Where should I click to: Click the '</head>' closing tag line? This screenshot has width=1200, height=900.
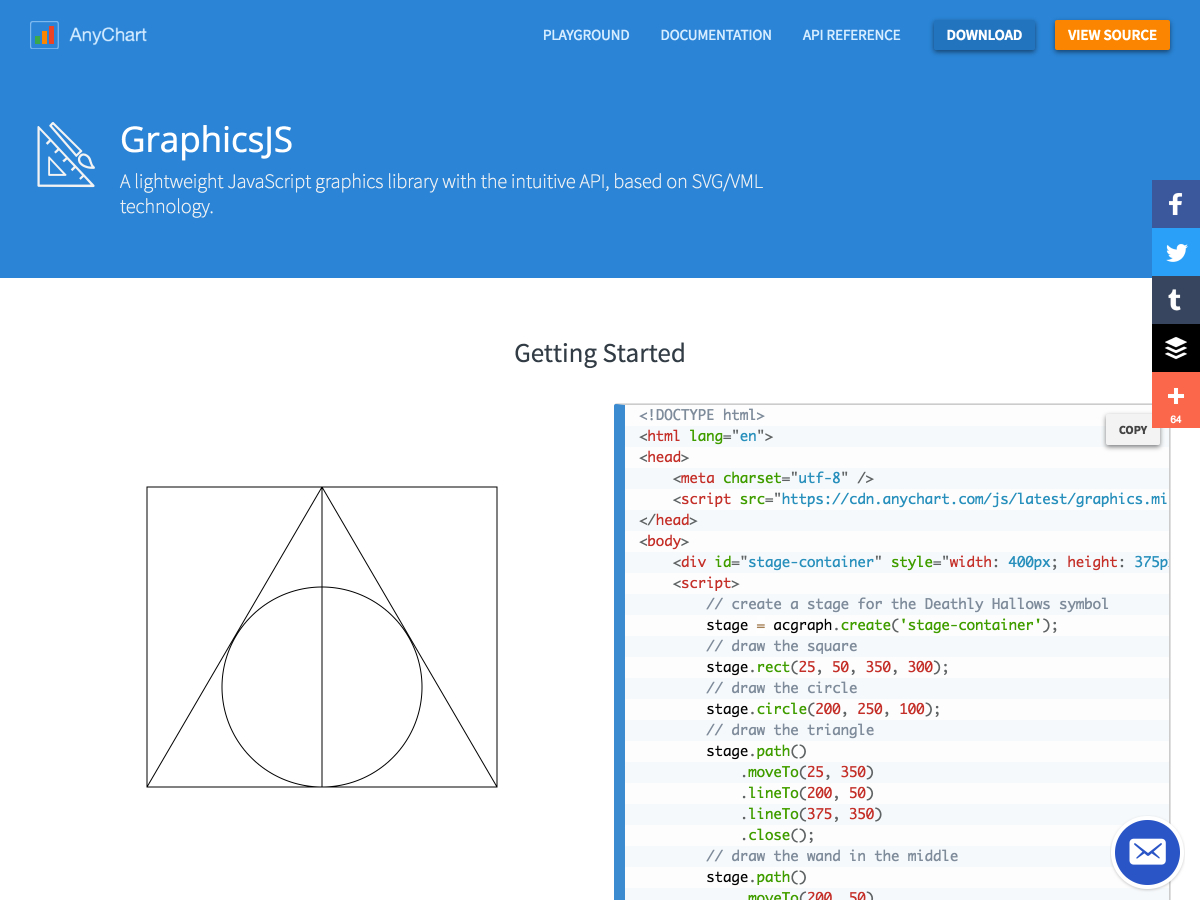668,520
